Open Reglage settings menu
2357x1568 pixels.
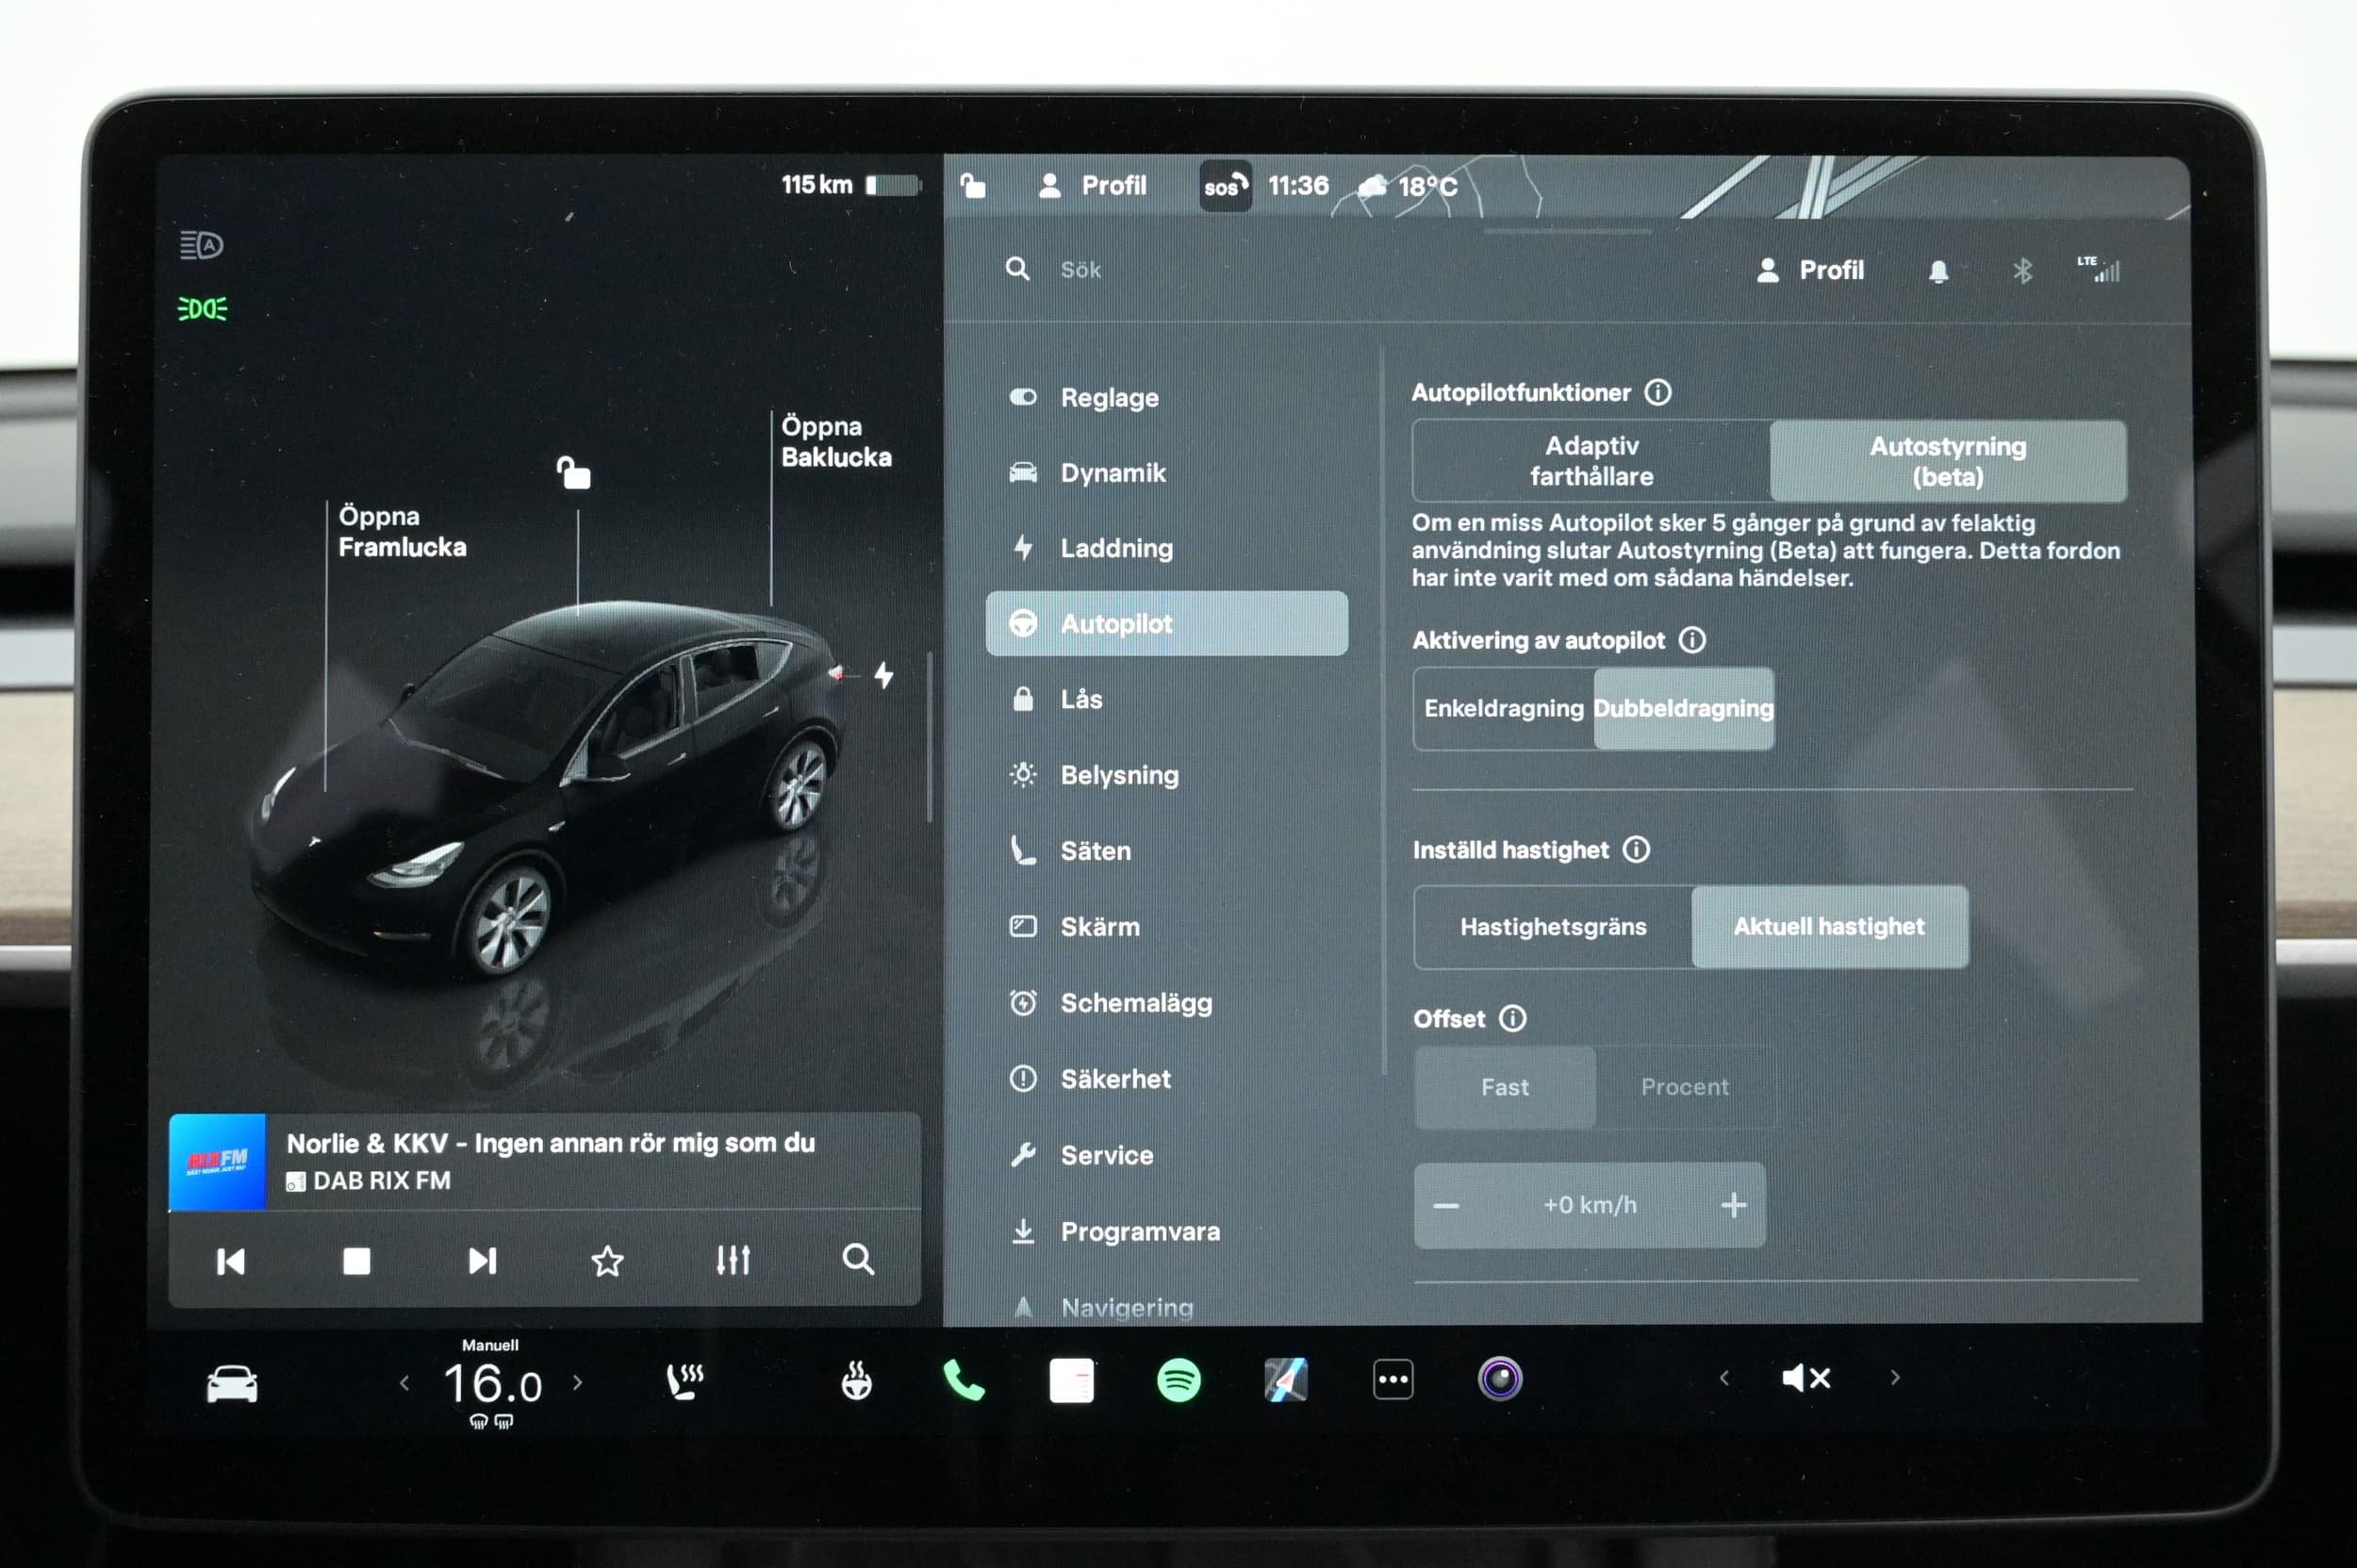(x=1167, y=397)
